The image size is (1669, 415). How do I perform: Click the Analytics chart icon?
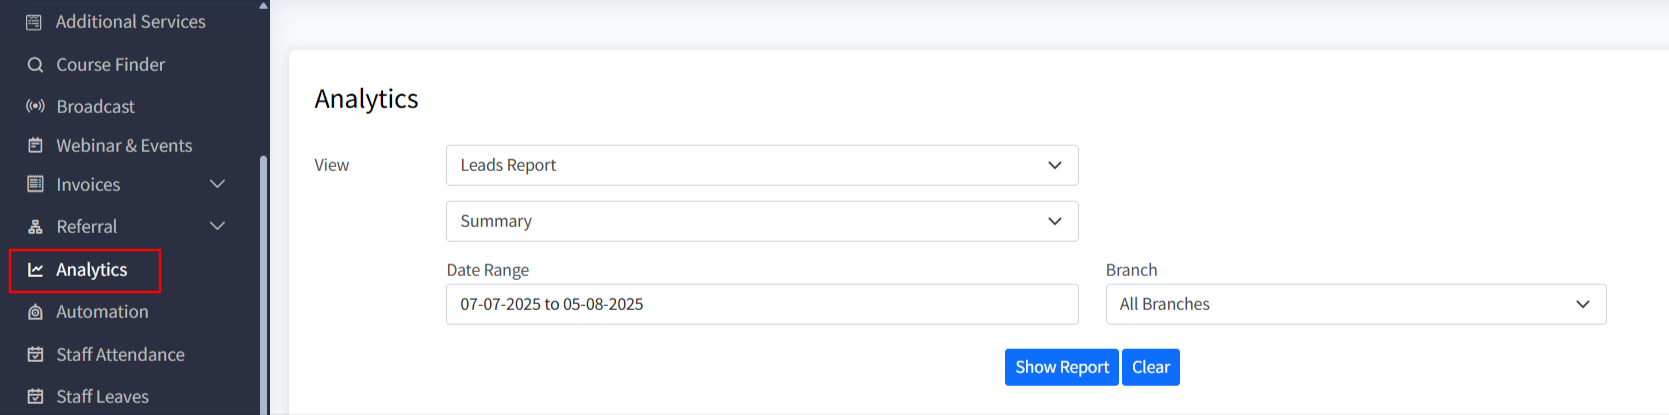[x=35, y=270]
